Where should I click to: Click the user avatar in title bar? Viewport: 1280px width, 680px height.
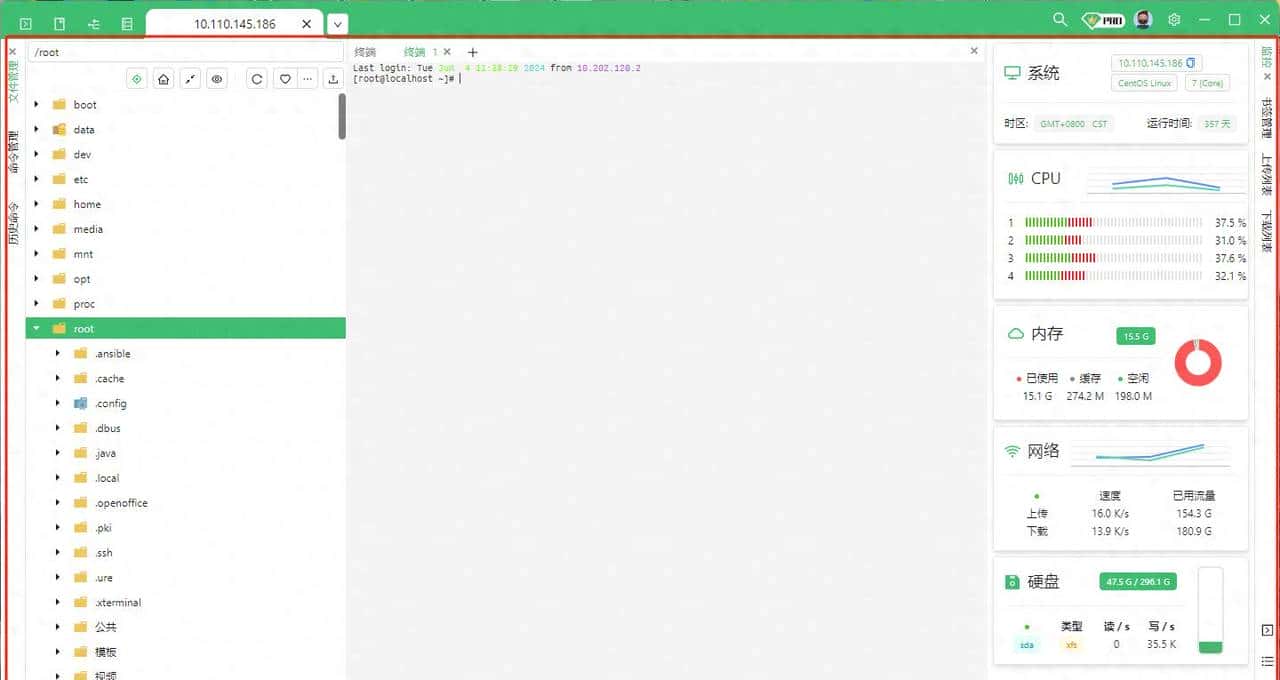pos(1144,20)
